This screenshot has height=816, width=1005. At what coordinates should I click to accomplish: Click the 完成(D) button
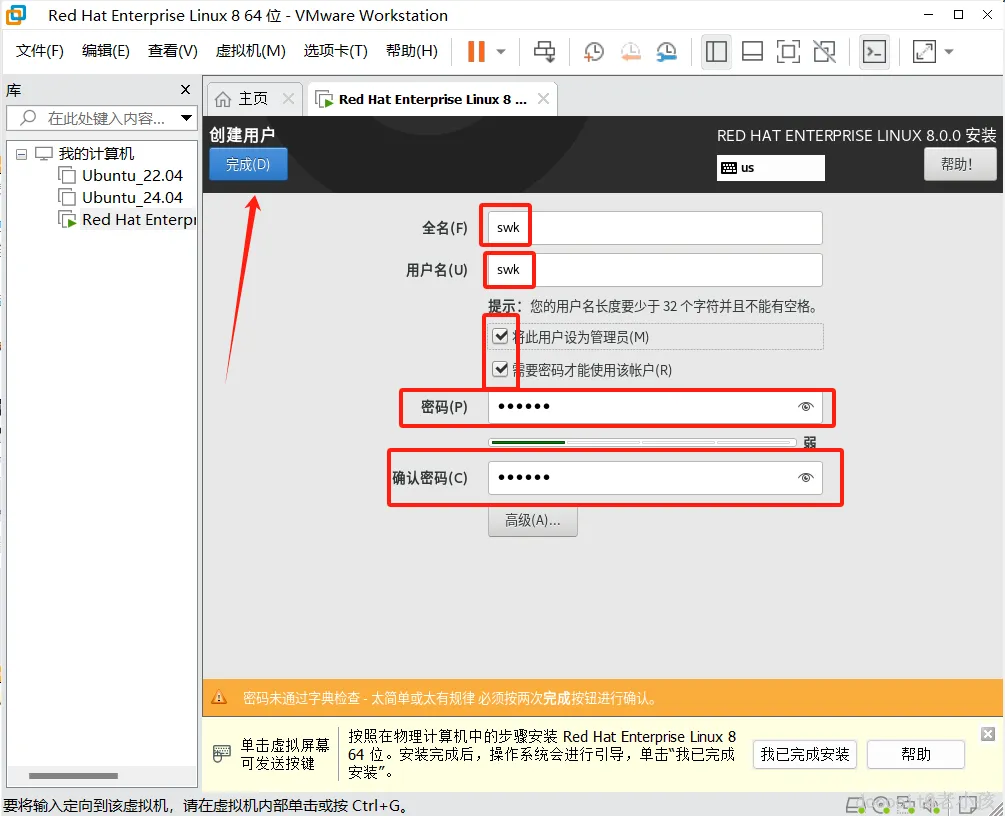248,164
